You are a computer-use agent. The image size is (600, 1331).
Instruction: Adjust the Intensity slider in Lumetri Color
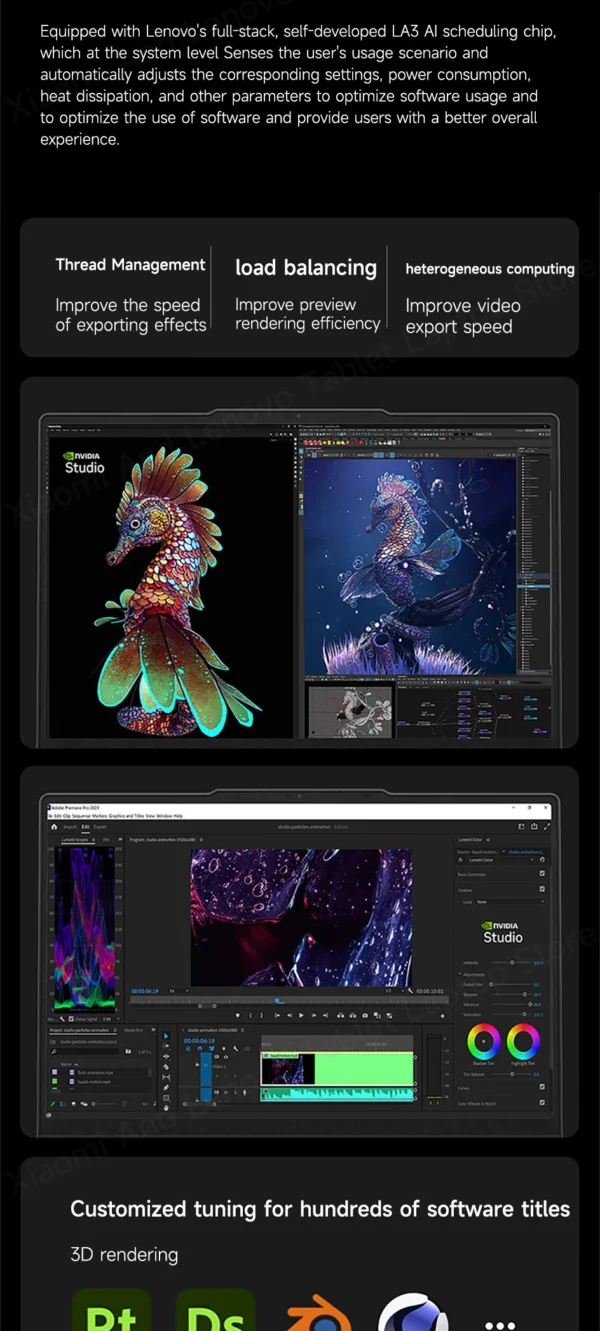(511, 963)
